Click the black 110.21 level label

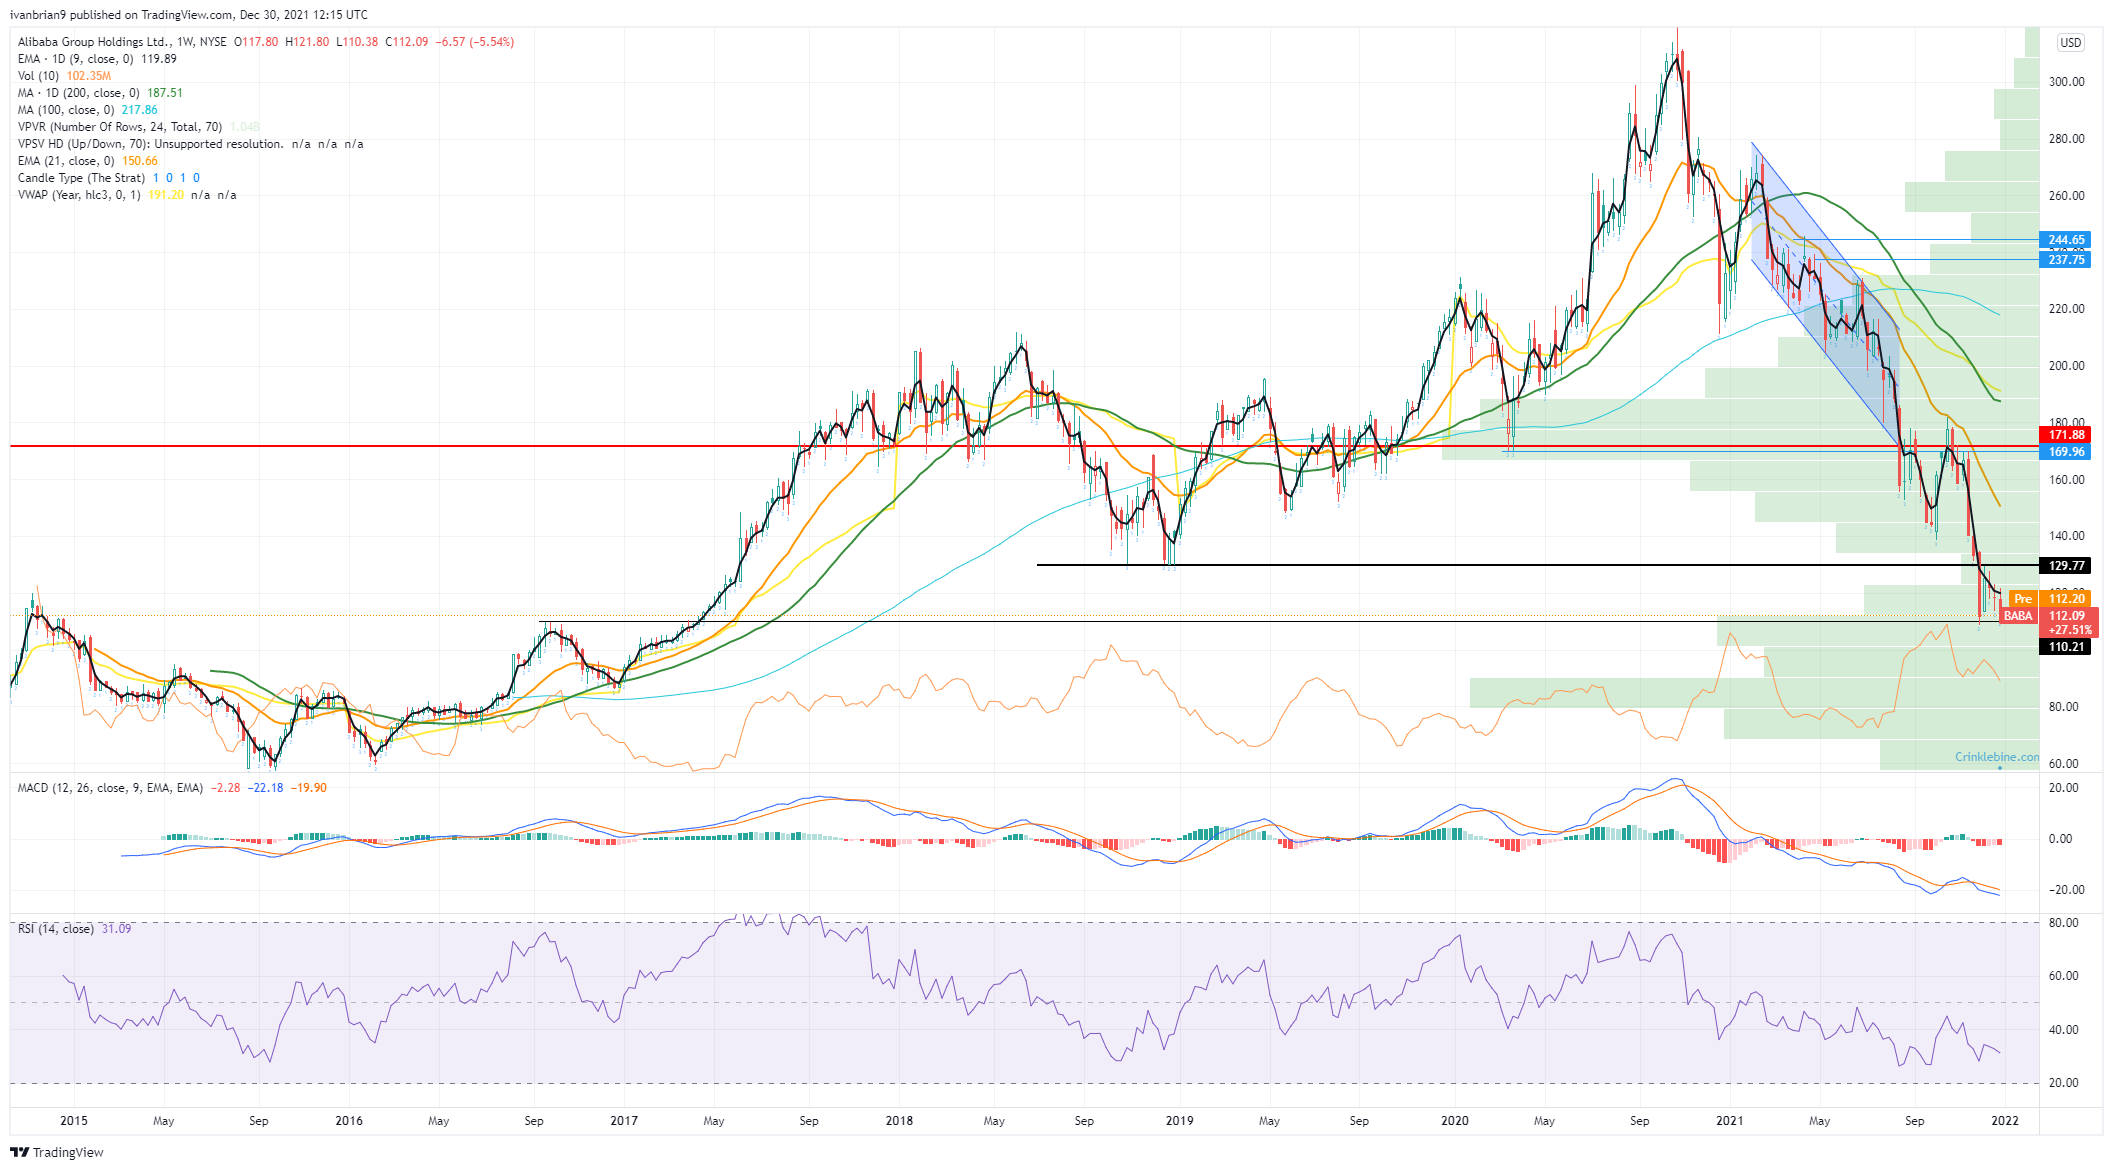point(2065,647)
